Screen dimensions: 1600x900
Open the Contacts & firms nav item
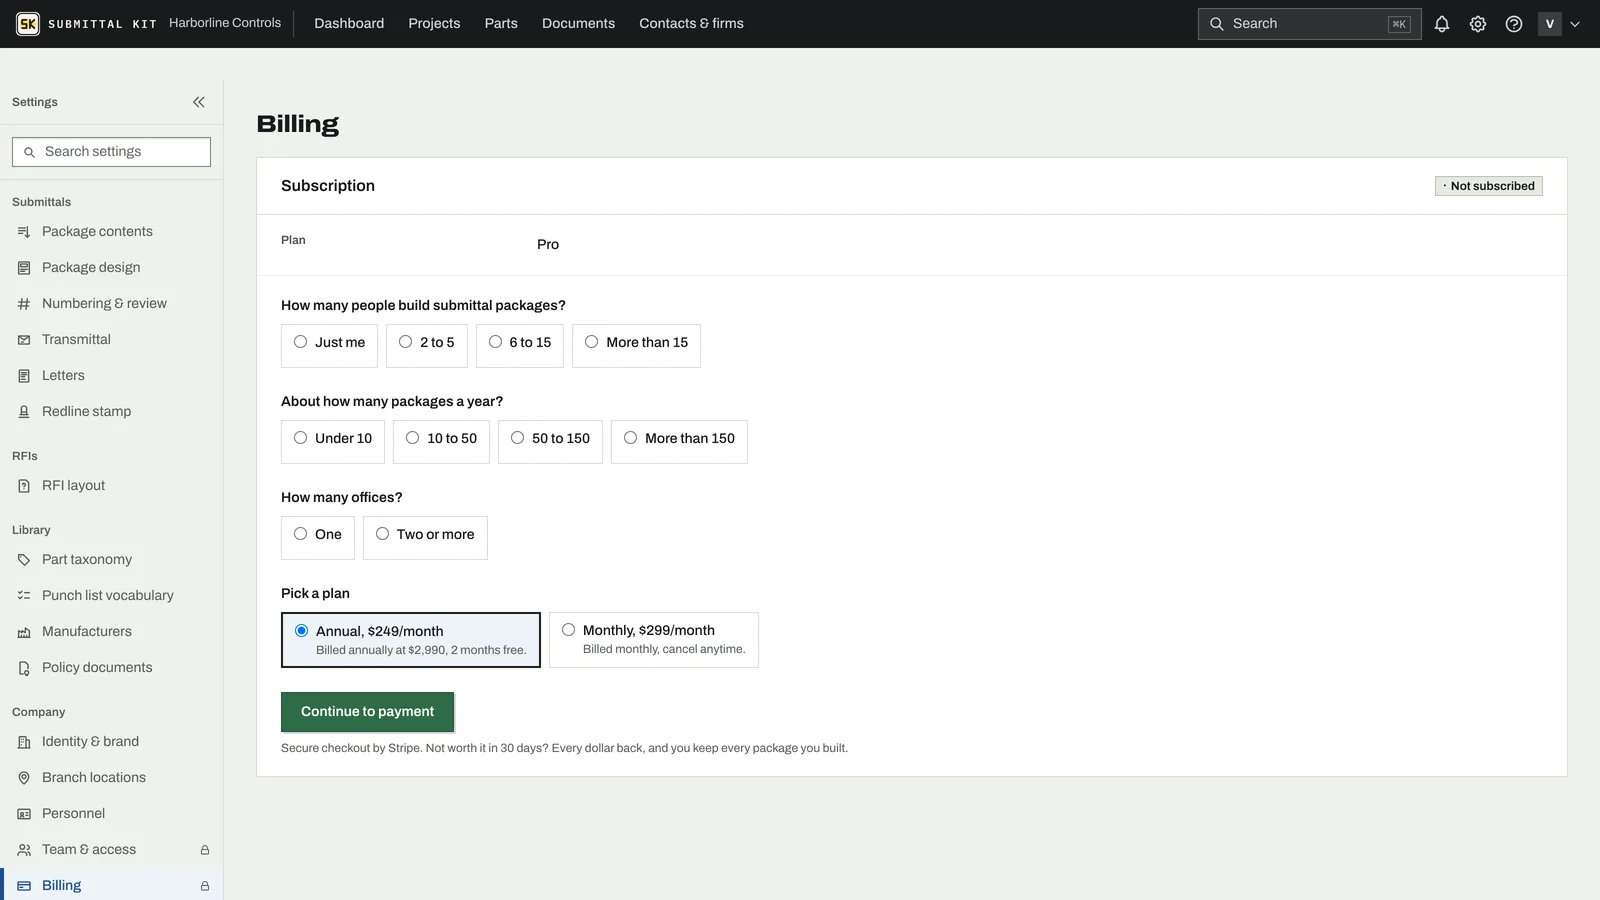(x=691, y=24)
